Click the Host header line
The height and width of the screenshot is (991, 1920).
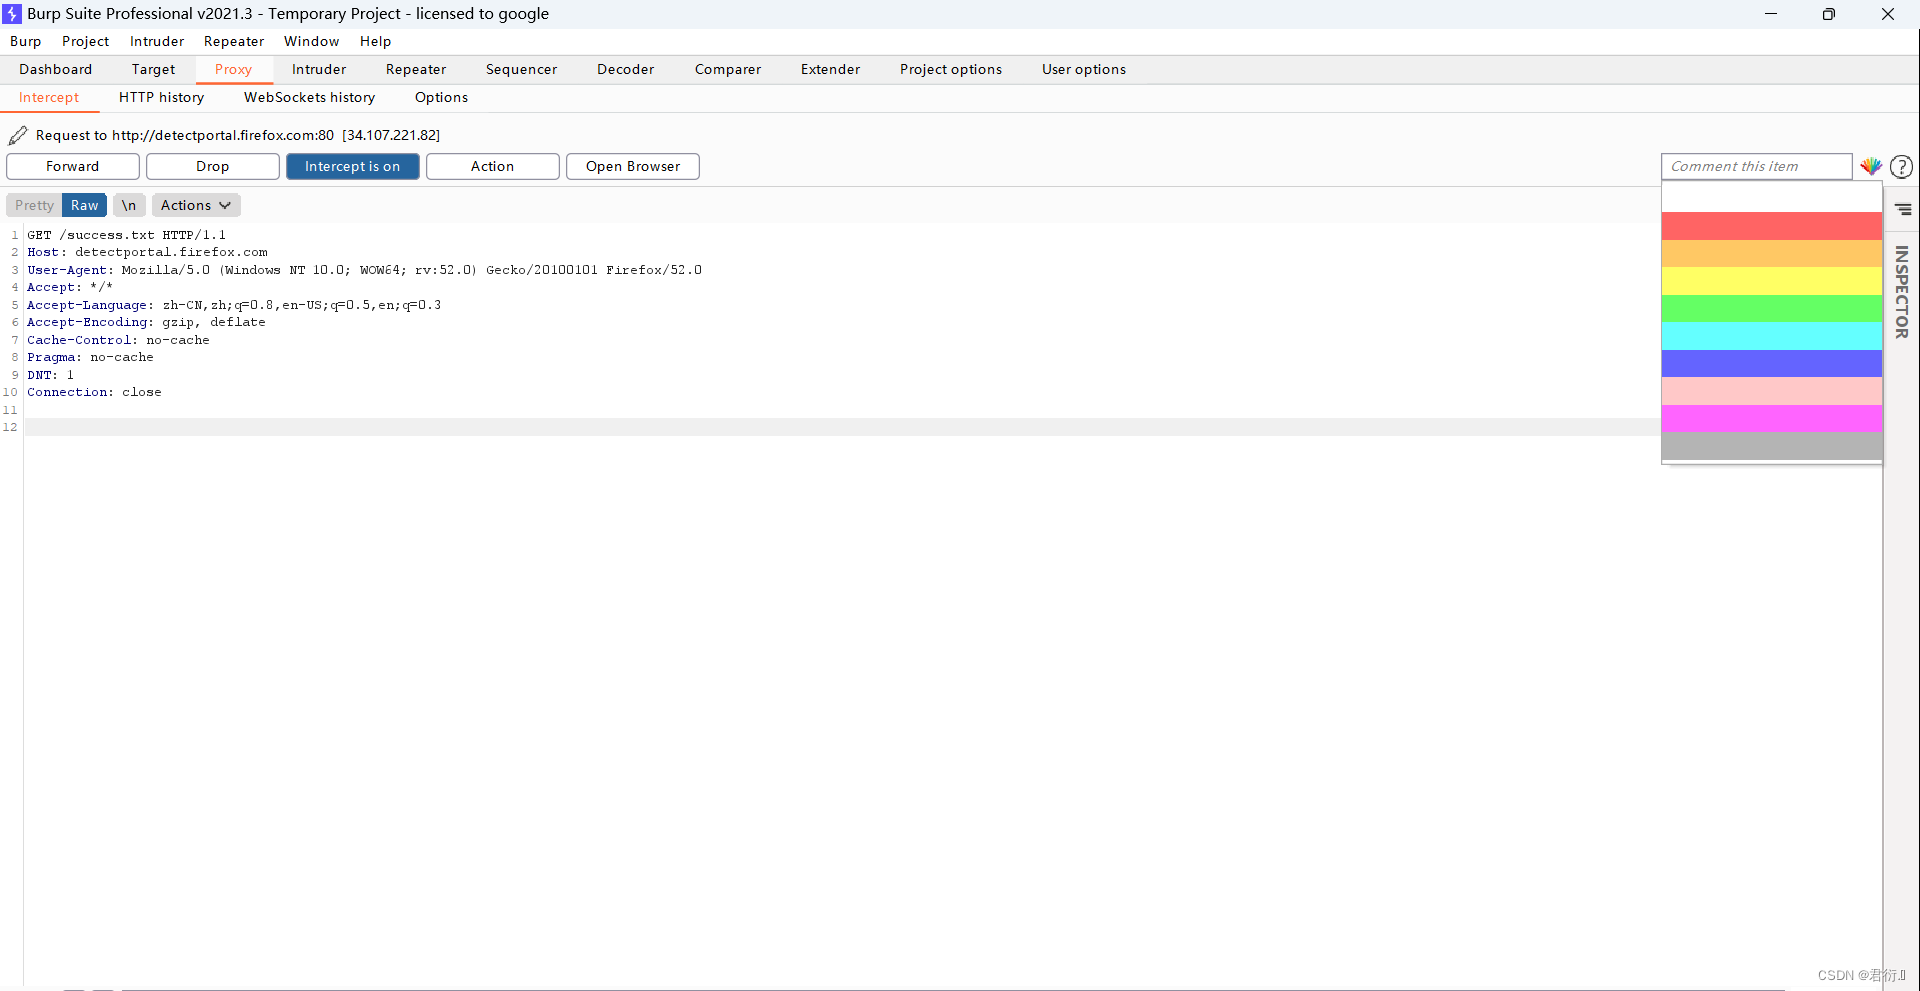147,252
